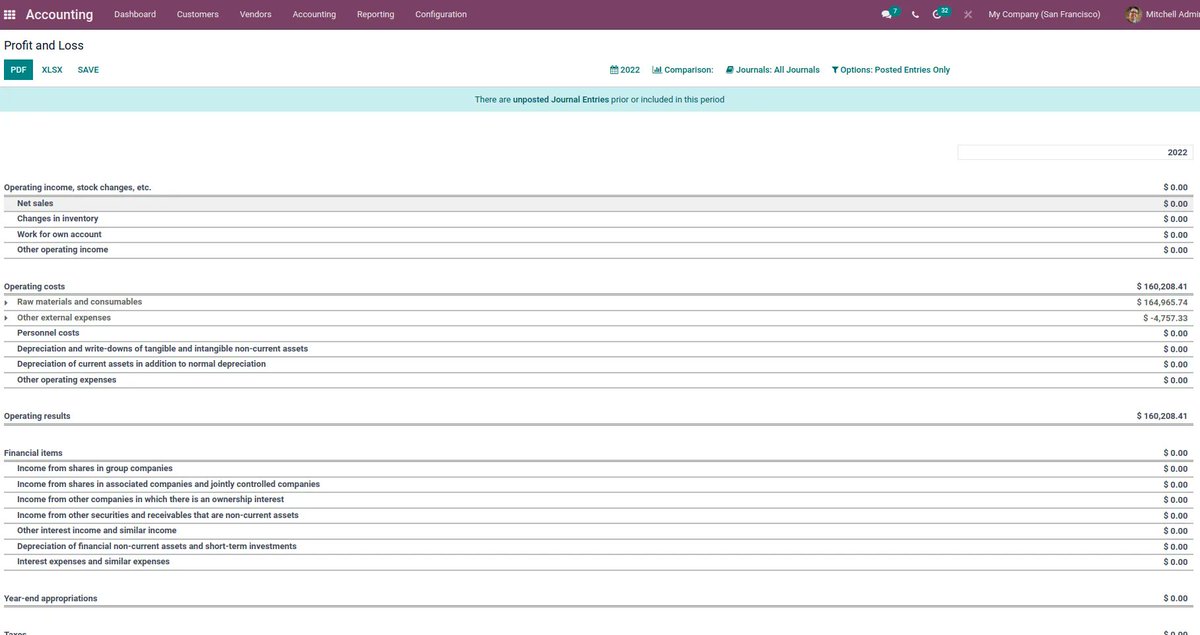Click the Mitchell Admin avatar picture
The image size is (1200, 635).
(1133, 14)
